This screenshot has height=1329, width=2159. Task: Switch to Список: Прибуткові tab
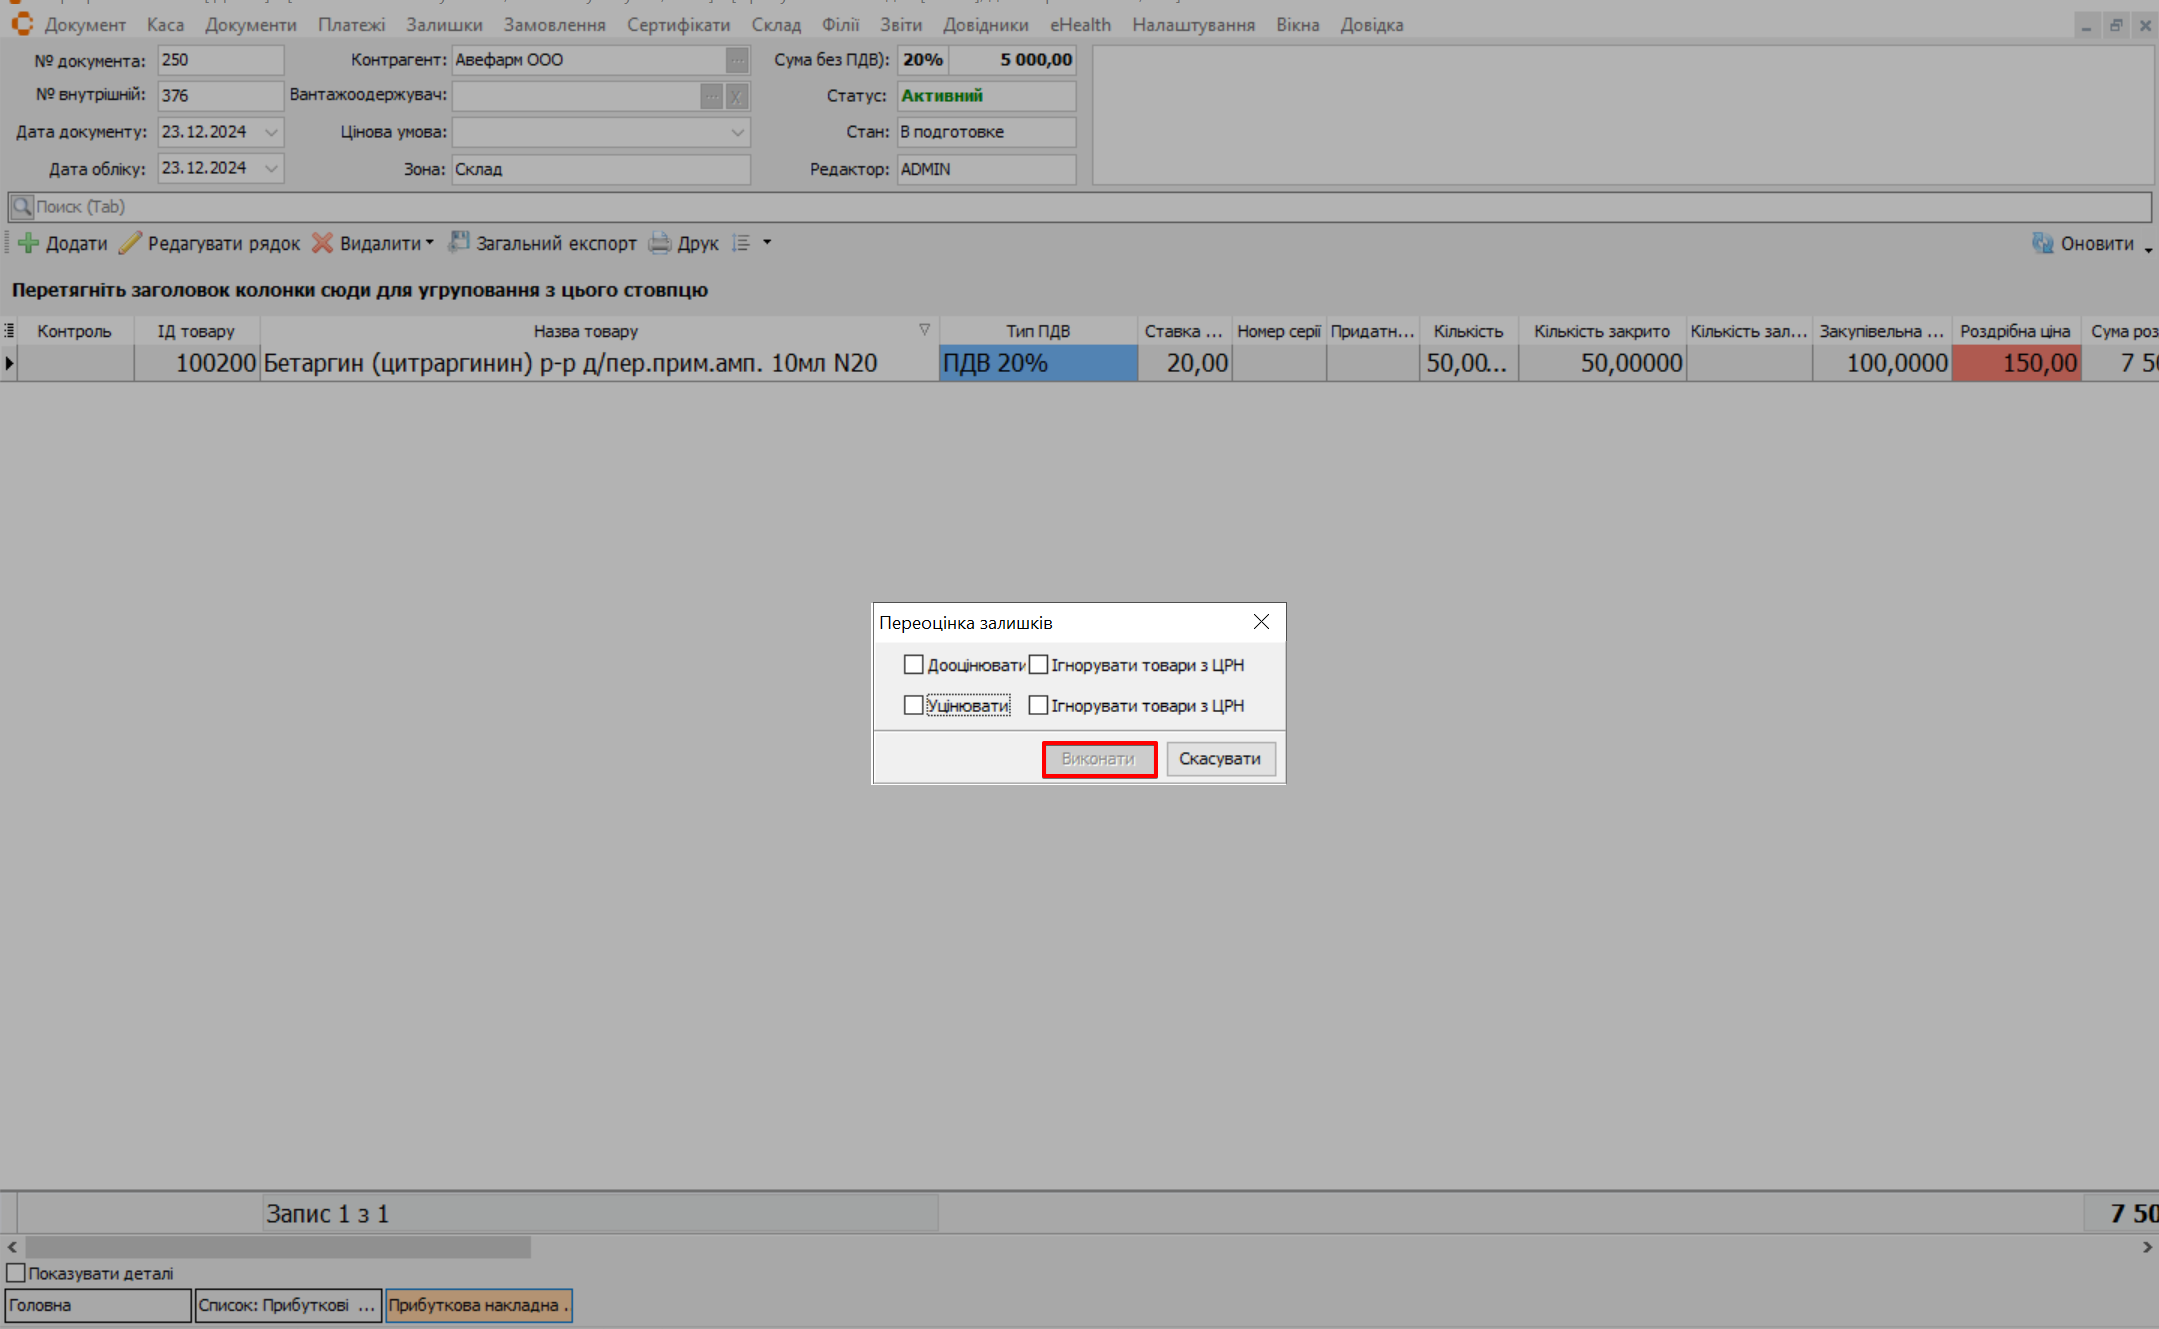(x=287, y=1305)
